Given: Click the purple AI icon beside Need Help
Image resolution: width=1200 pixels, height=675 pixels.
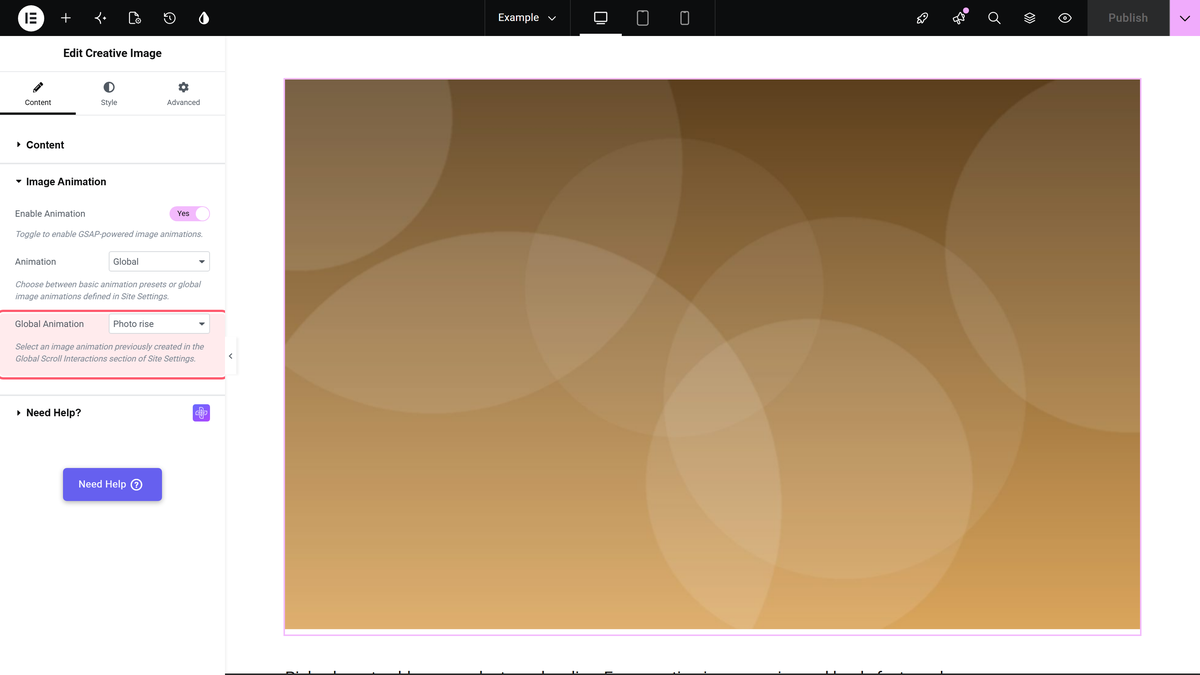Looking at the screenshot, I should [x=201, y=413].
